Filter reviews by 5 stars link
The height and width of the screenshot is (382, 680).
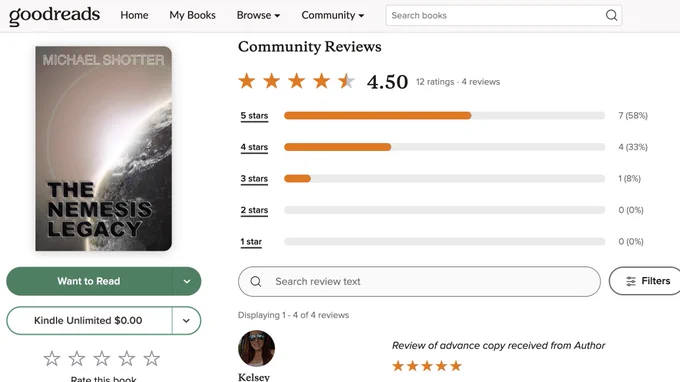254,116
